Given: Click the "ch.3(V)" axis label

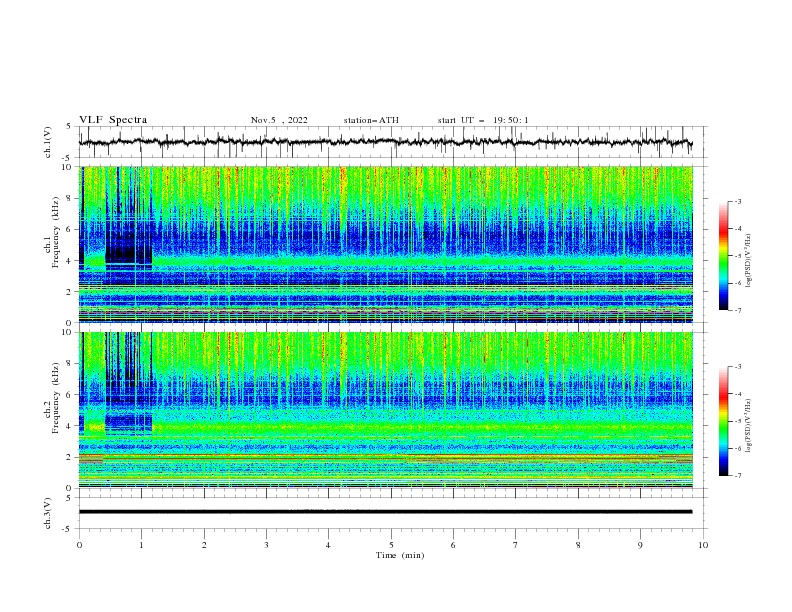Looking at the screenshot, I should [x=48, y=513].
